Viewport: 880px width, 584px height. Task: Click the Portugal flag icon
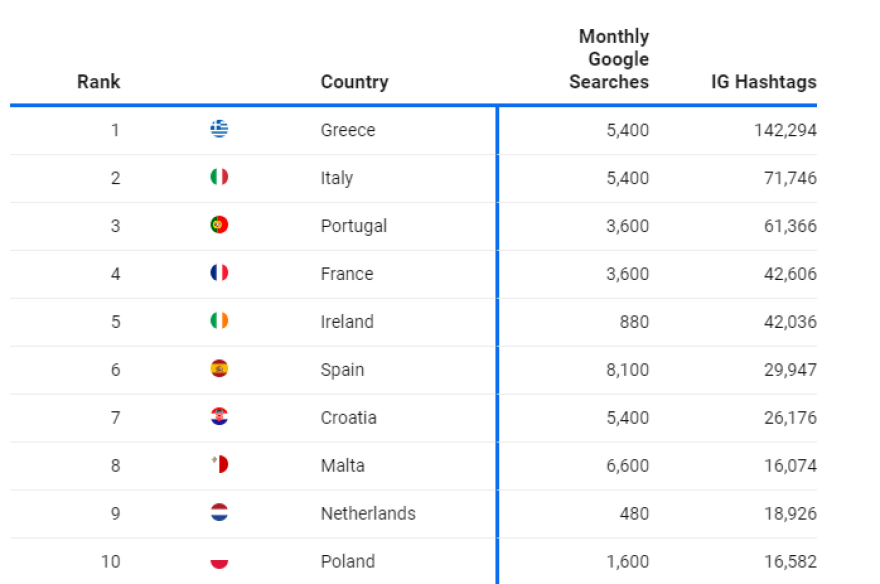[219, 225]
